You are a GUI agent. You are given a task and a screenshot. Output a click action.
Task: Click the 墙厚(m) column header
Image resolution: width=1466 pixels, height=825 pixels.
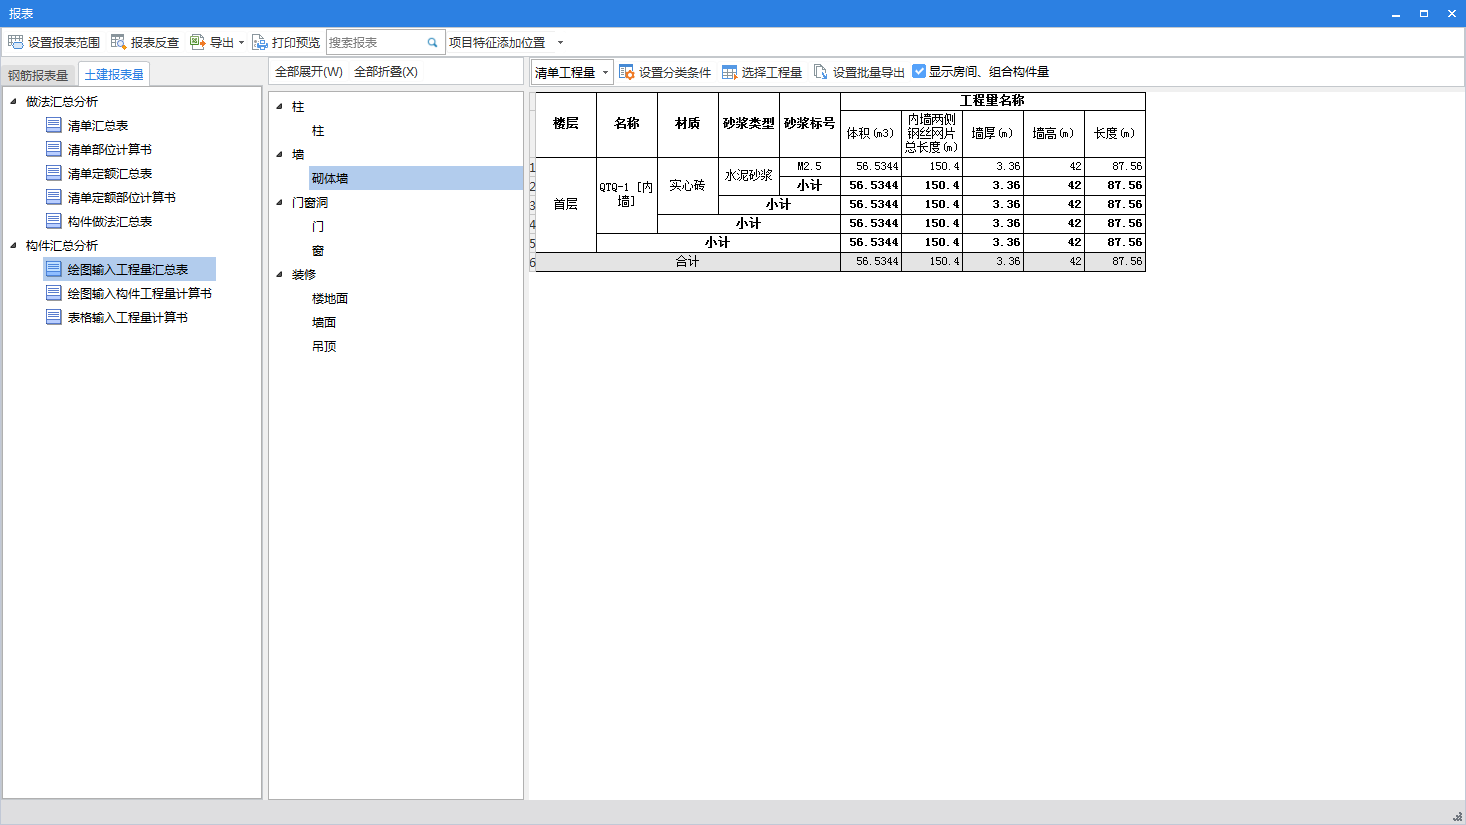click(993, 133)
